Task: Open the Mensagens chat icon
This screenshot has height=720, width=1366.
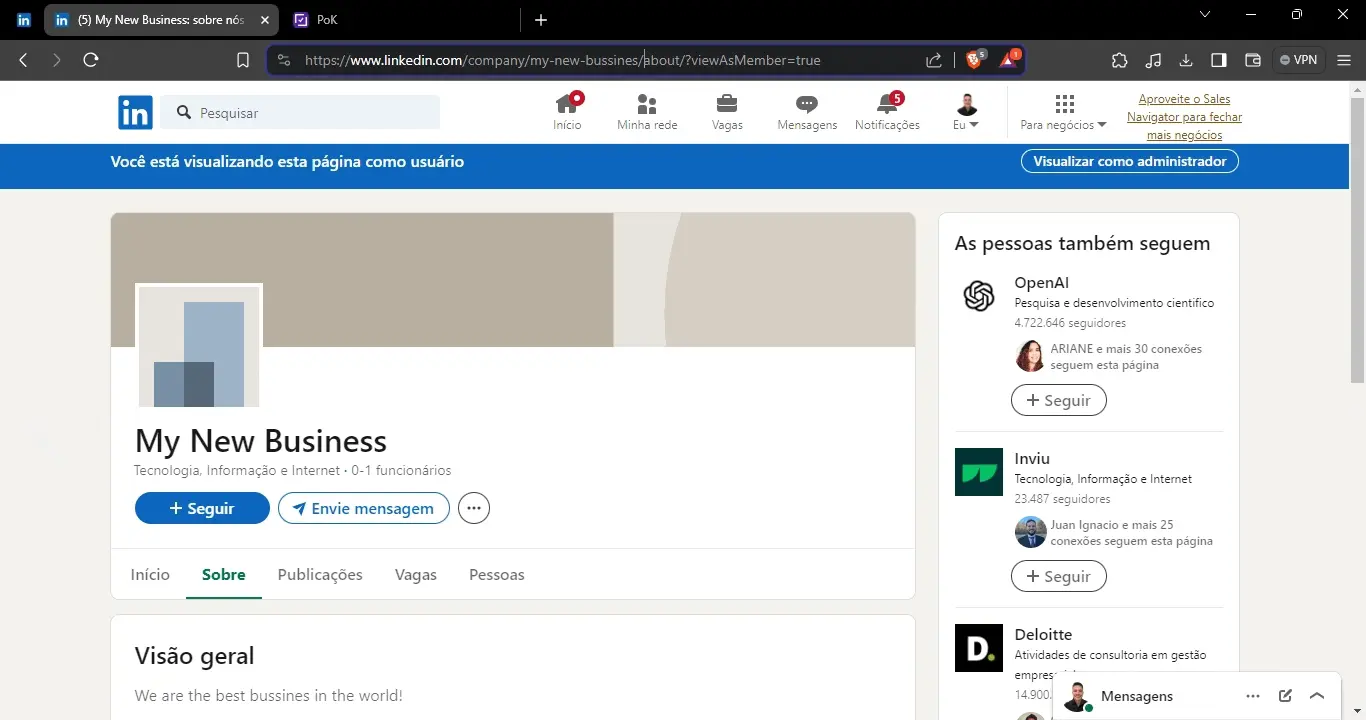Action: click(807, 112)
